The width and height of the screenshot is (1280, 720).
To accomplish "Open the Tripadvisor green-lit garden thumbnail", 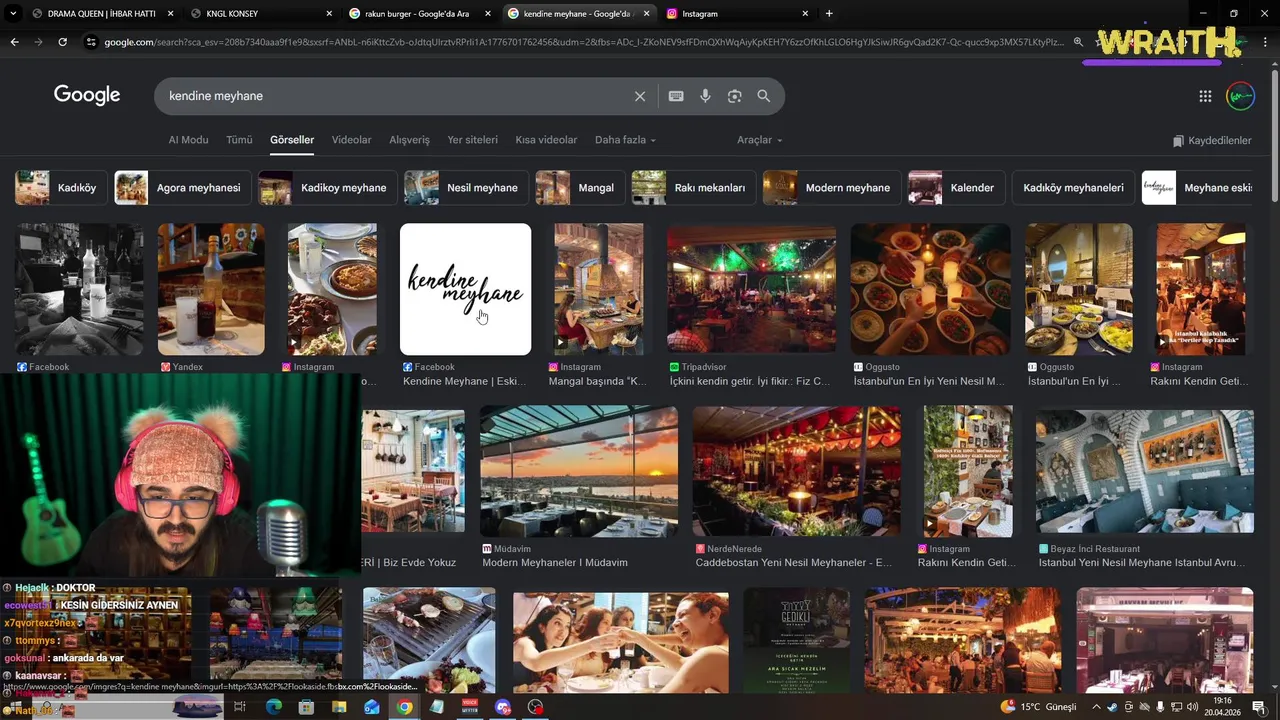I will (x=751, y=289).
